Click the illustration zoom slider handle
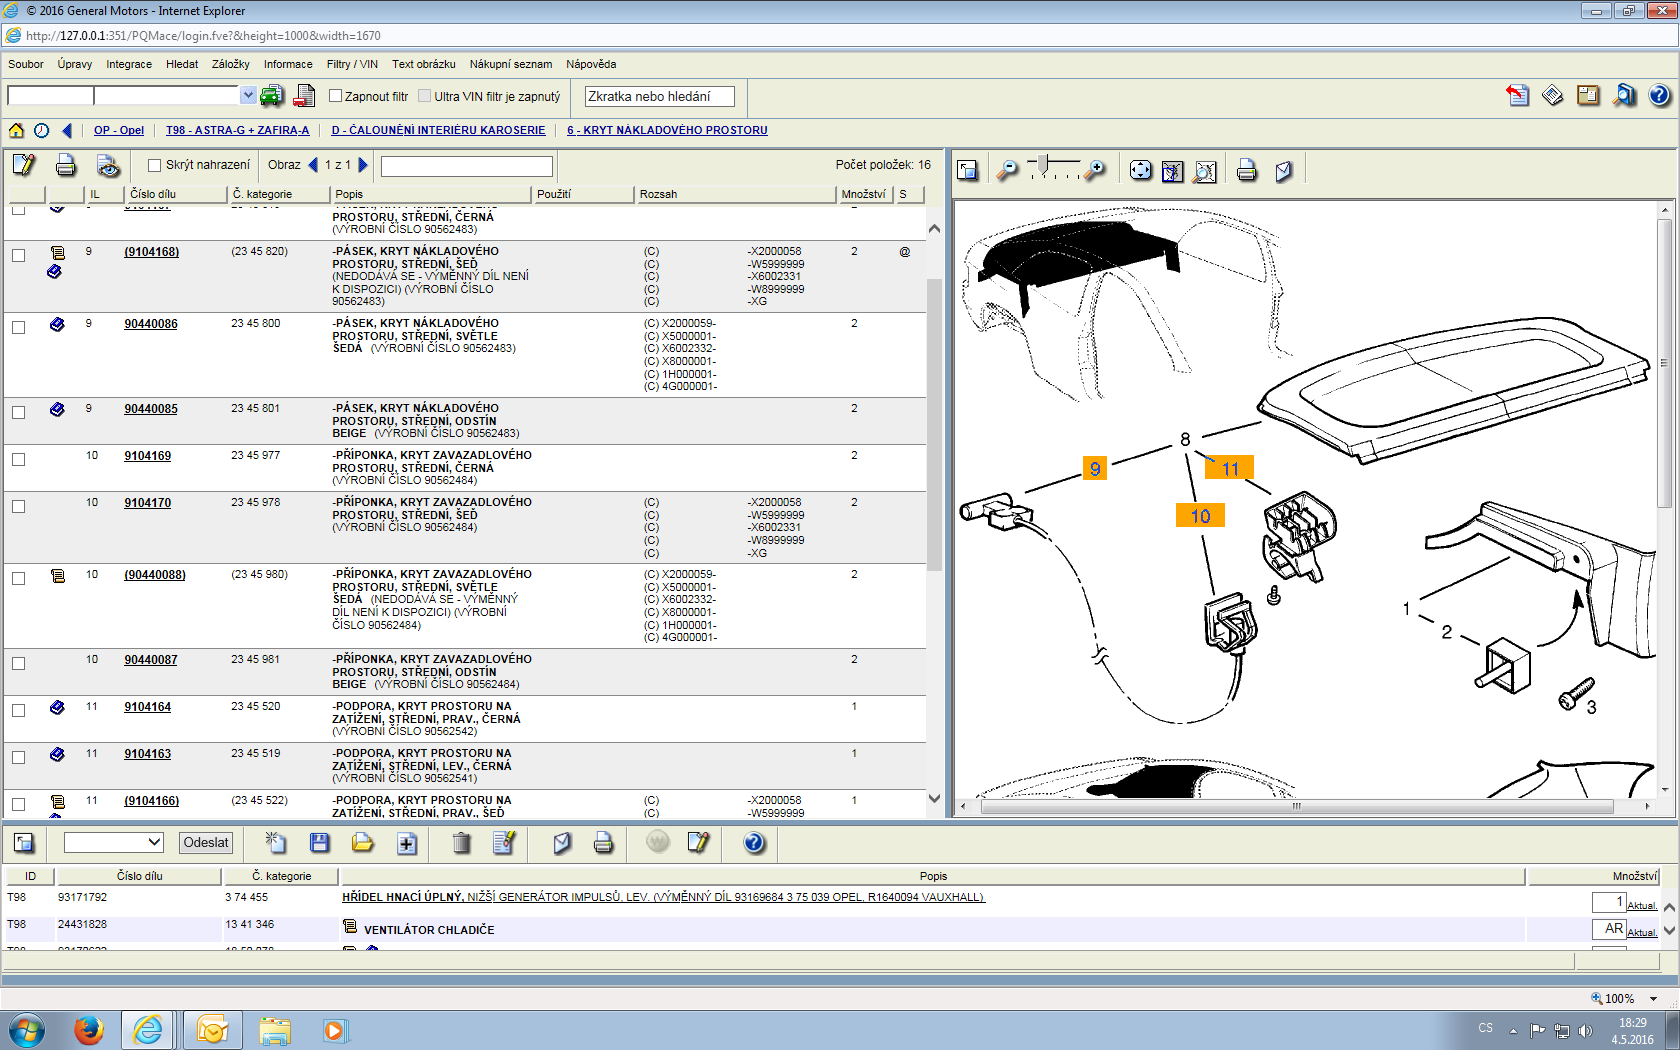This screenshot has height=1050, width=1680. click(x=1043, y=163)
